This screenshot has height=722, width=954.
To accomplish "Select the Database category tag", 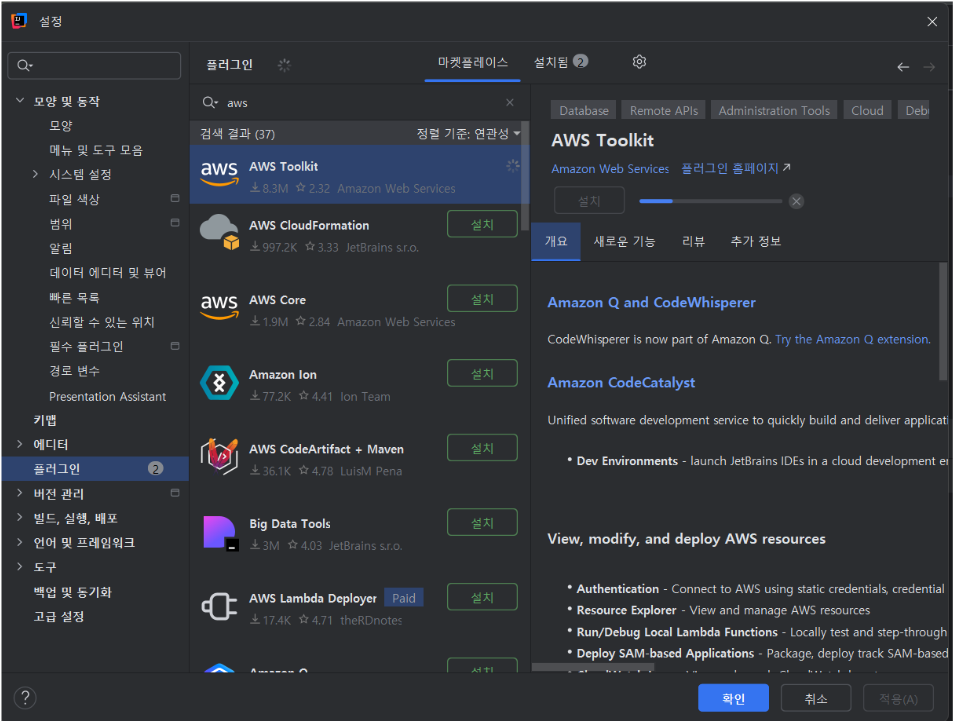I will point(583,111).
